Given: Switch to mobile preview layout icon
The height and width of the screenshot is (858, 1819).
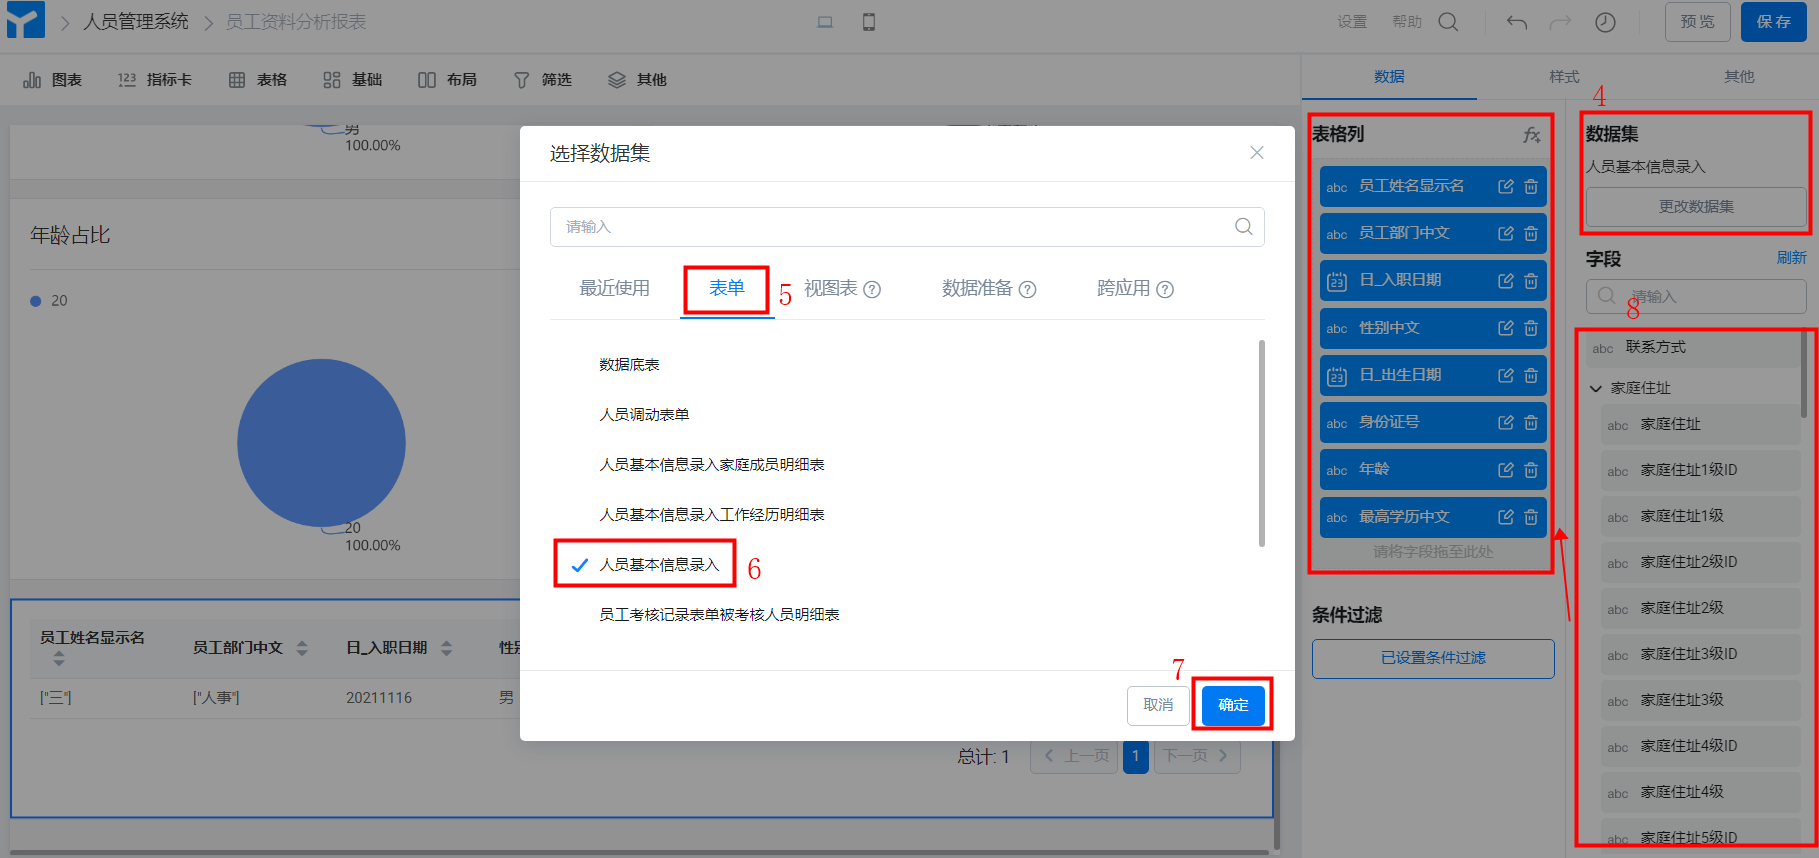Looking at the screenshot, I should (869, 22).
